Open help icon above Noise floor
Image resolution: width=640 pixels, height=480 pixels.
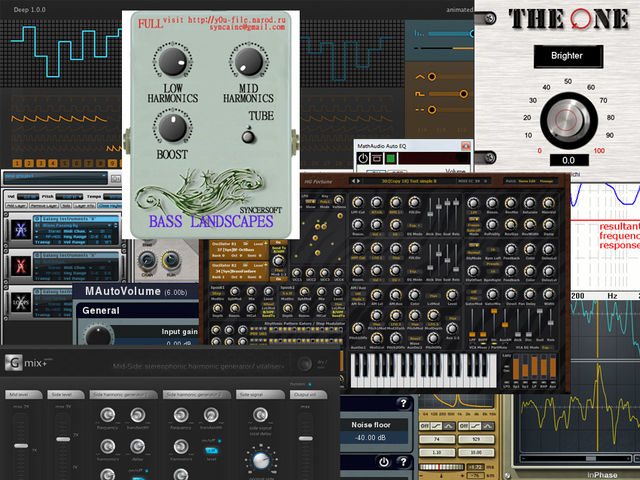tap(403, 403)
